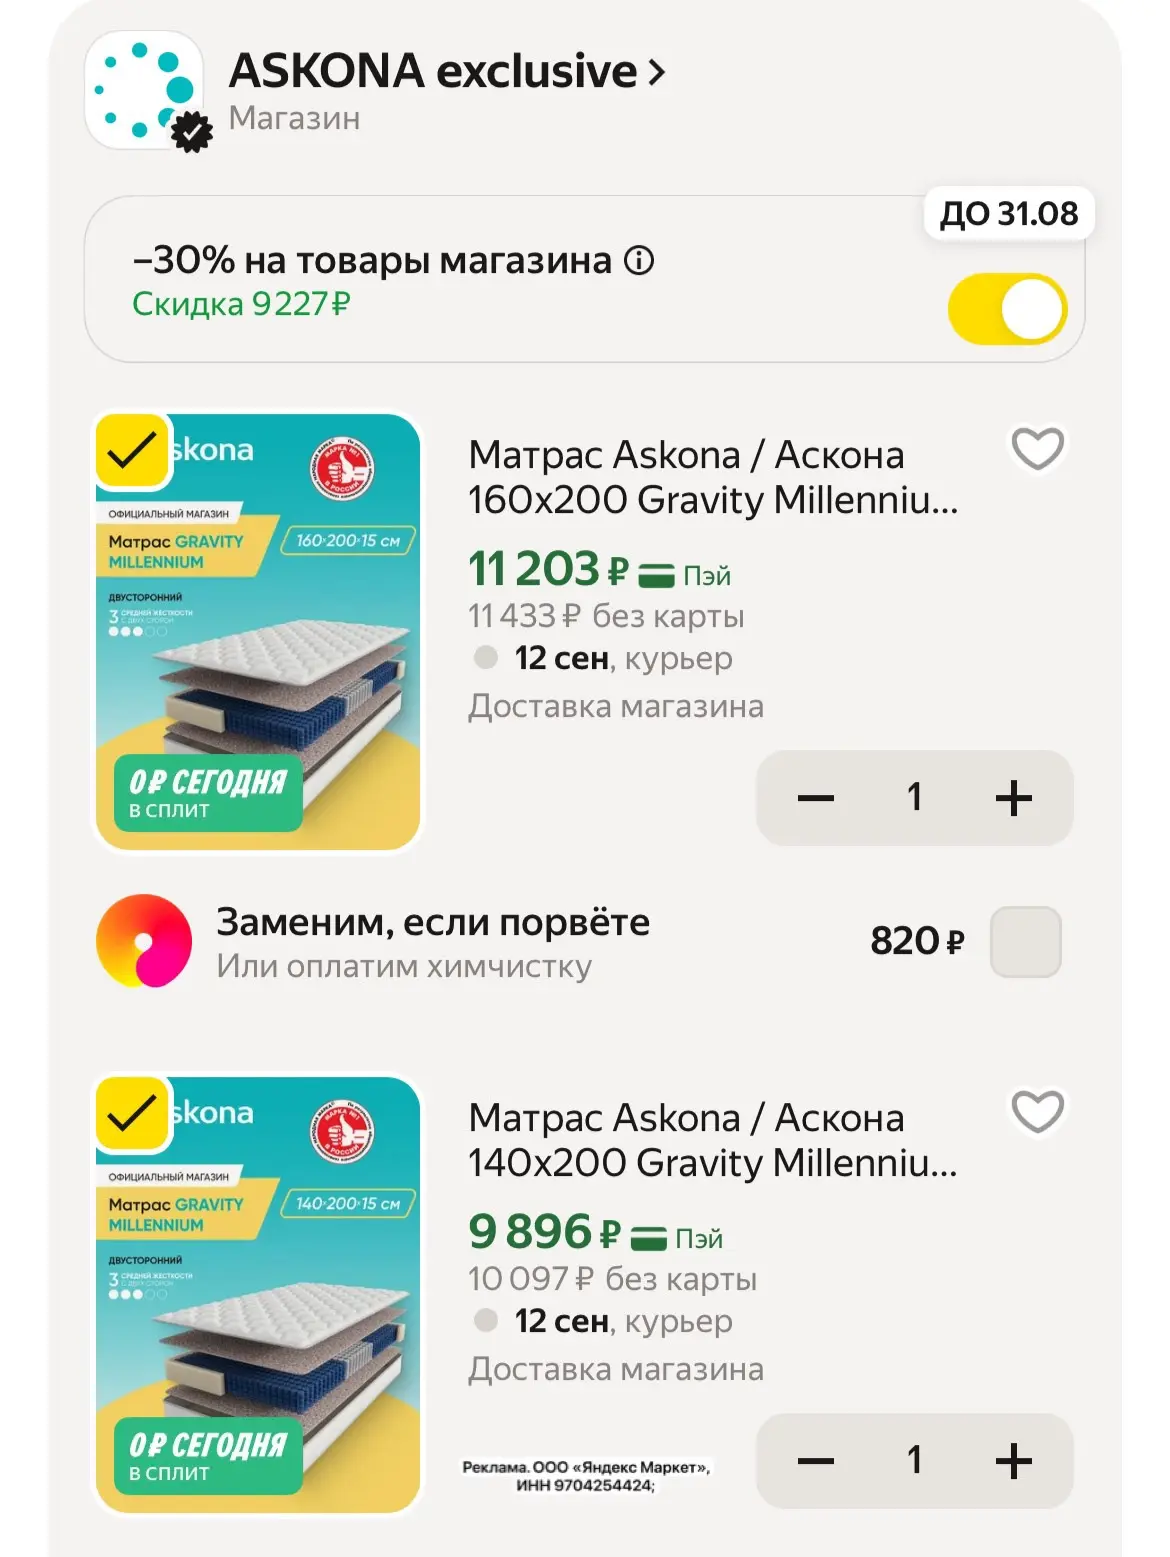Increase quantity of the 160x200 mattress
The height and width of the screenshot is (1557, 1170).
(x=1014, y=798)
